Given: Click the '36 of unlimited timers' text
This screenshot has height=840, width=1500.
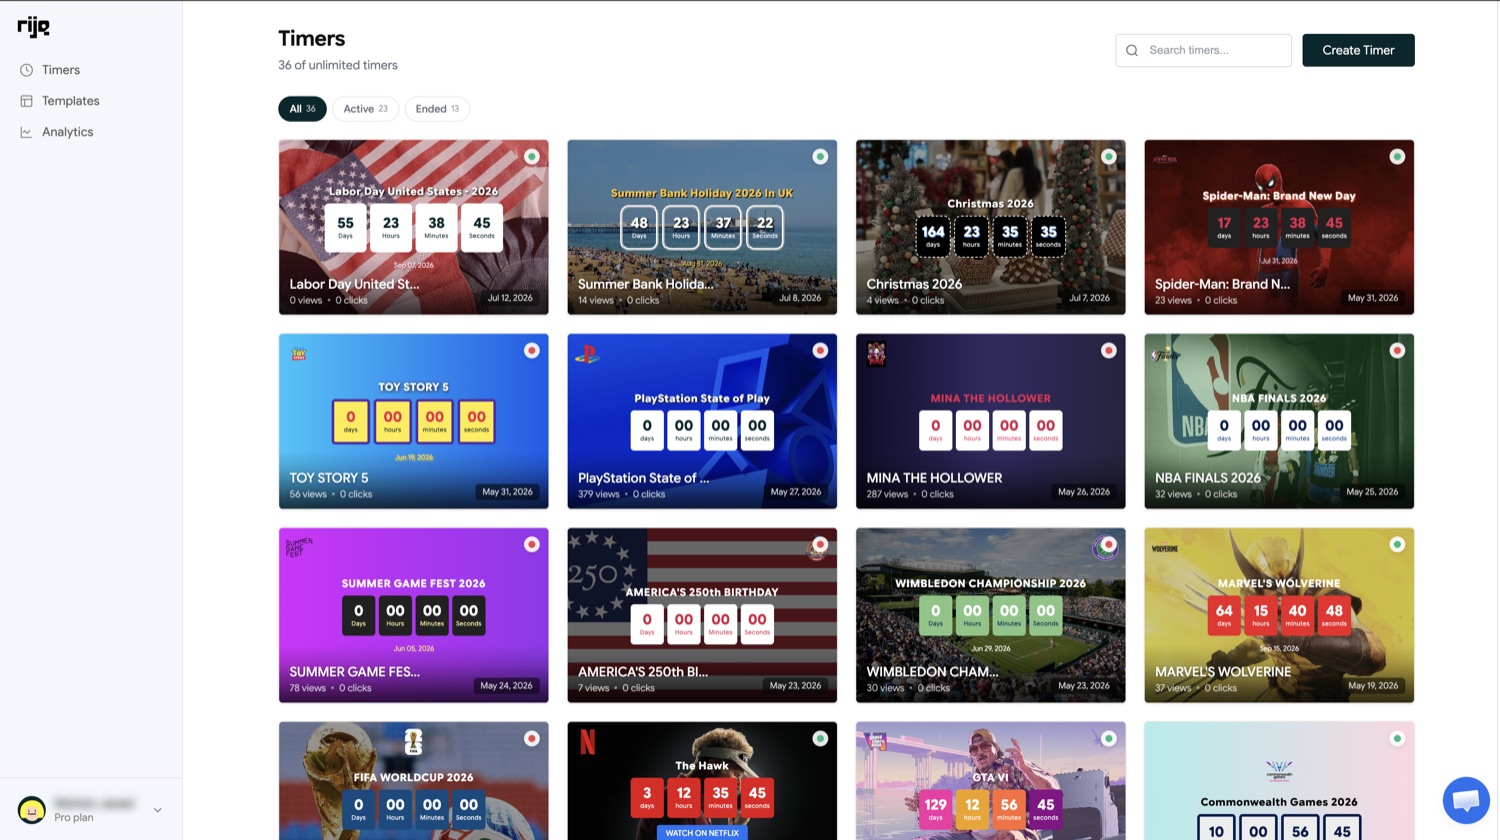Looking at the screenshot, I should pos(338,65).
